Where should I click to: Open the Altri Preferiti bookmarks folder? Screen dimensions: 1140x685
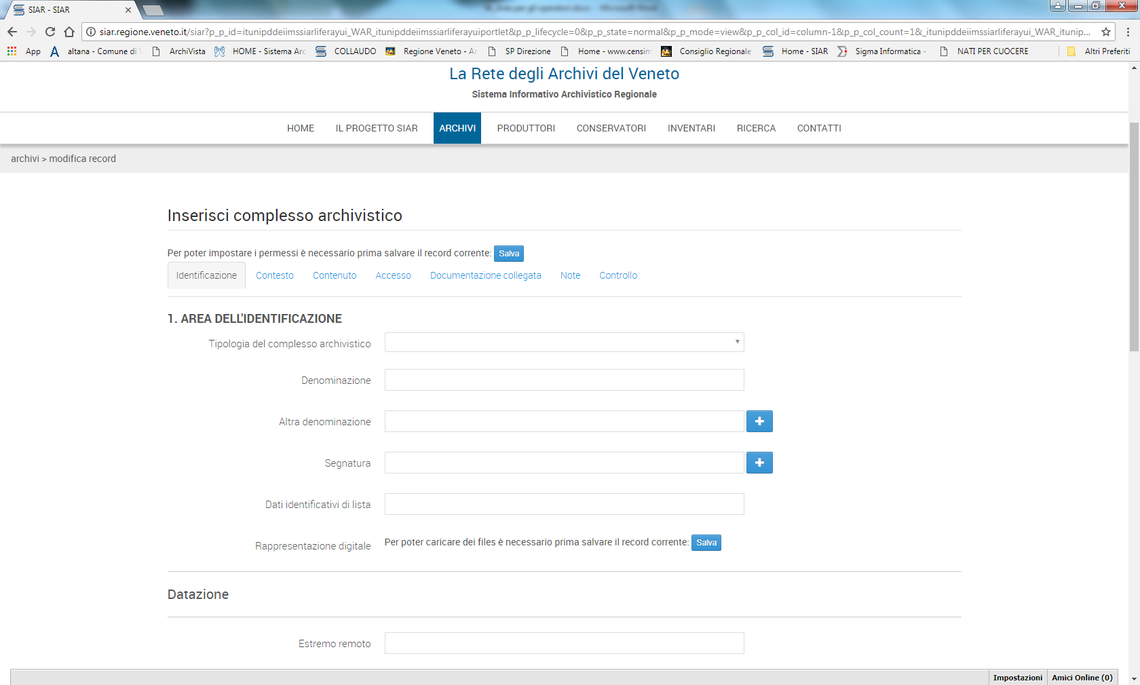[1098, 51]
